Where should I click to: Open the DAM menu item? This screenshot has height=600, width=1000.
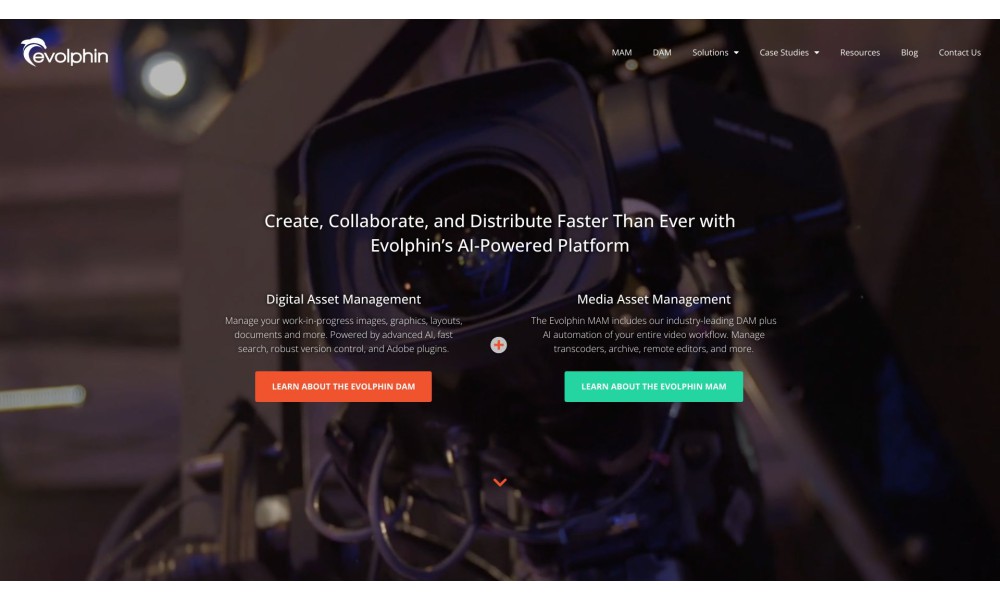pyautogui.click(x=662, y=52)
